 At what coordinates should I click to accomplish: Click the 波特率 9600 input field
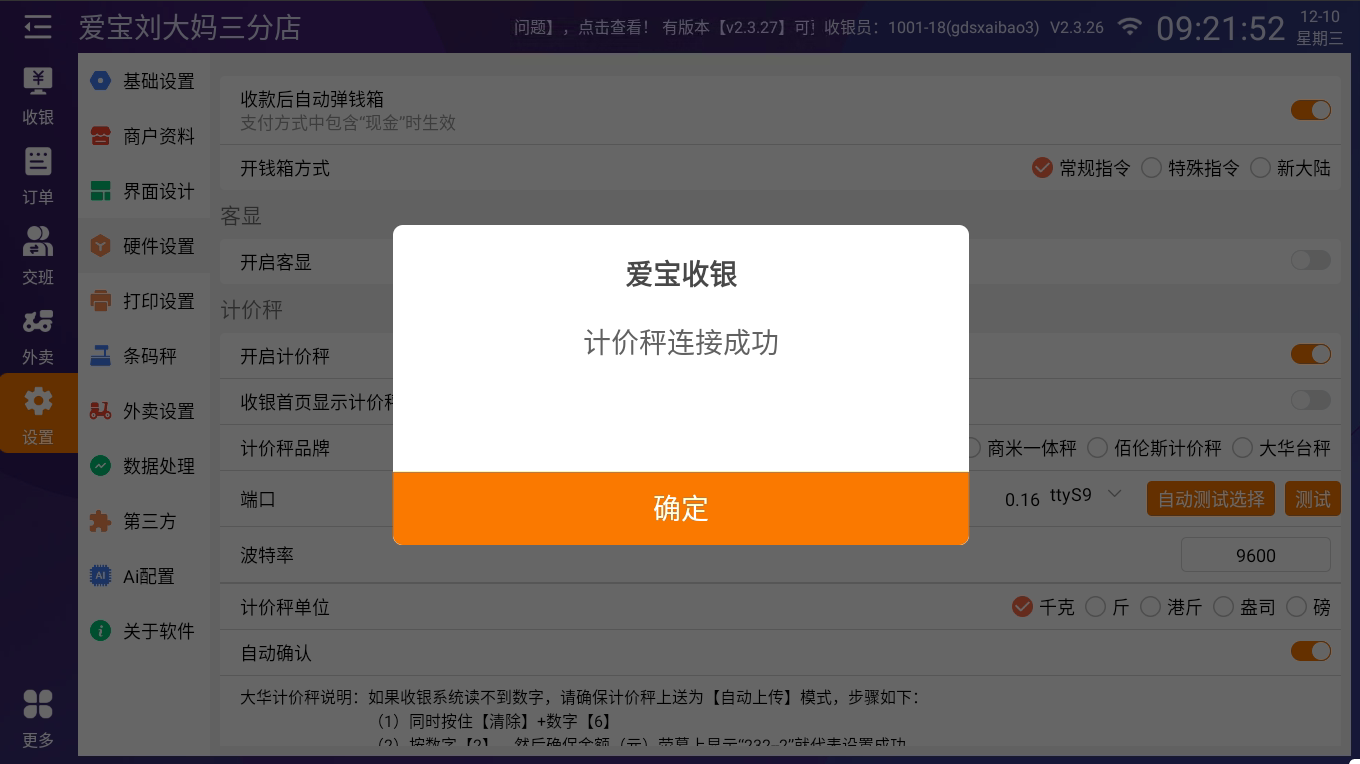[1255, 555]
